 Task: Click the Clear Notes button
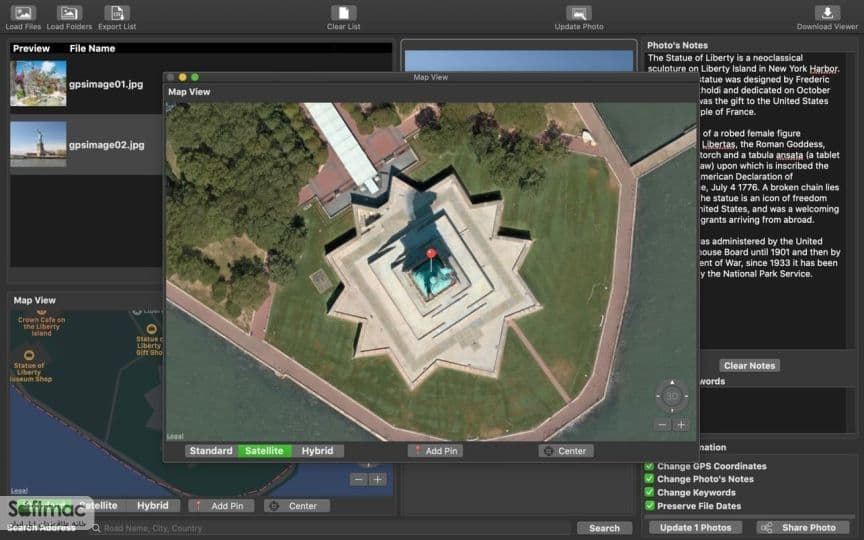coord(749,365)
